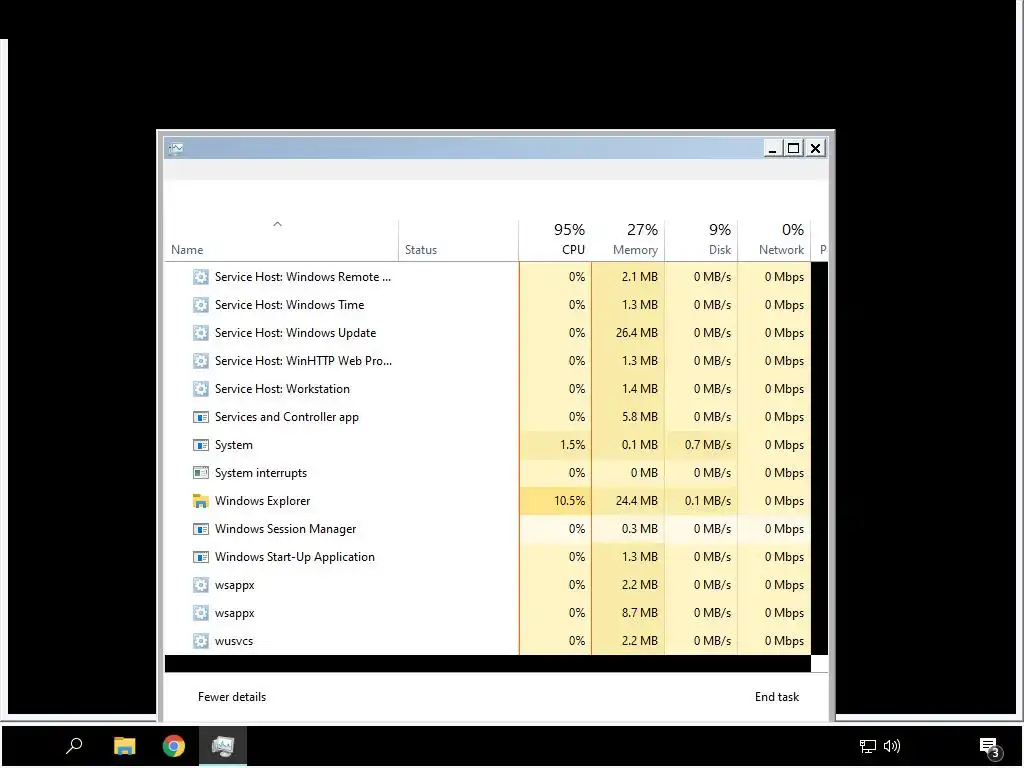
Task: Click Service Host: WinHTTP Web Pro name
Action: pyautogui.click(x=303, y=361)
